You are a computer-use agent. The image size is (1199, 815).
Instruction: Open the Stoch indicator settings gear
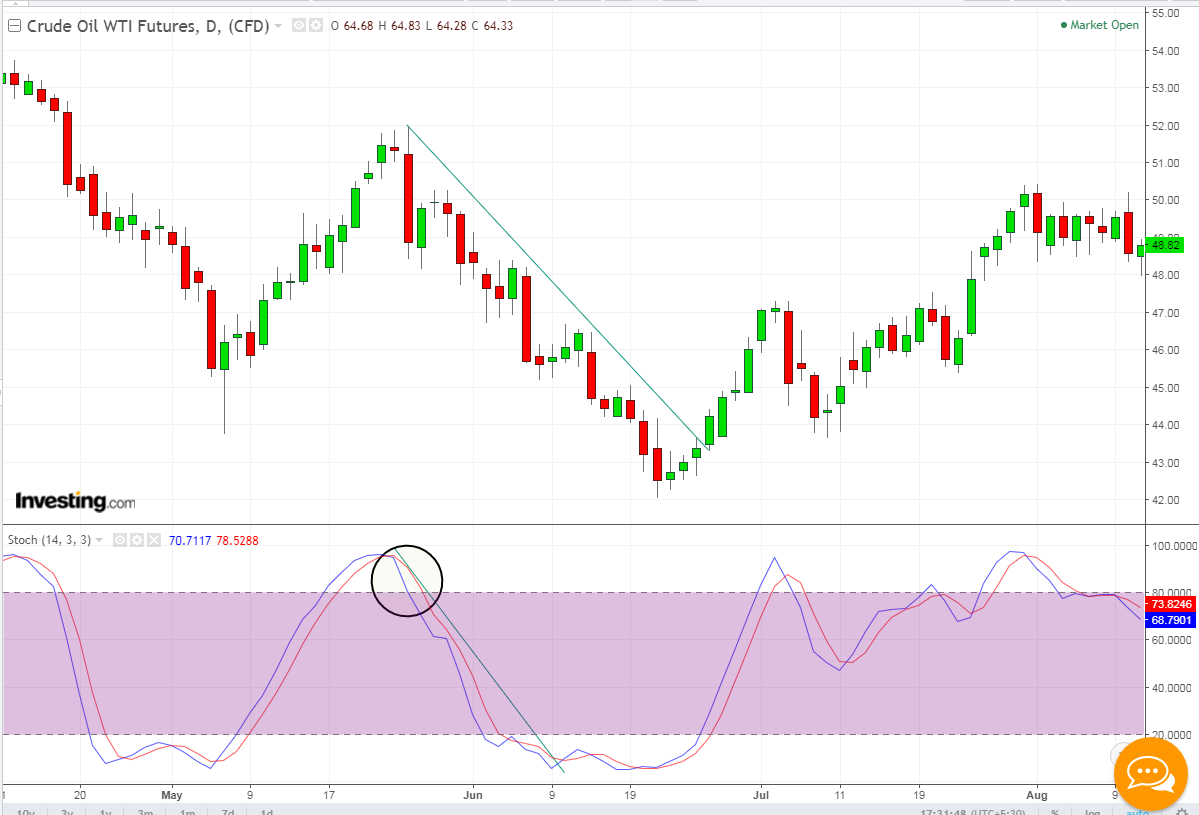136,539
